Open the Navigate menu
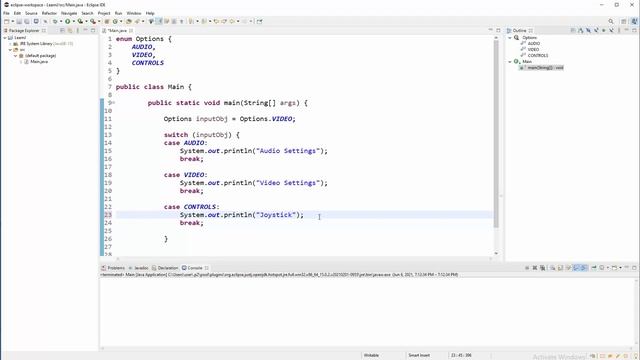Viewport: 640px width, 360px height. point(69,13)
